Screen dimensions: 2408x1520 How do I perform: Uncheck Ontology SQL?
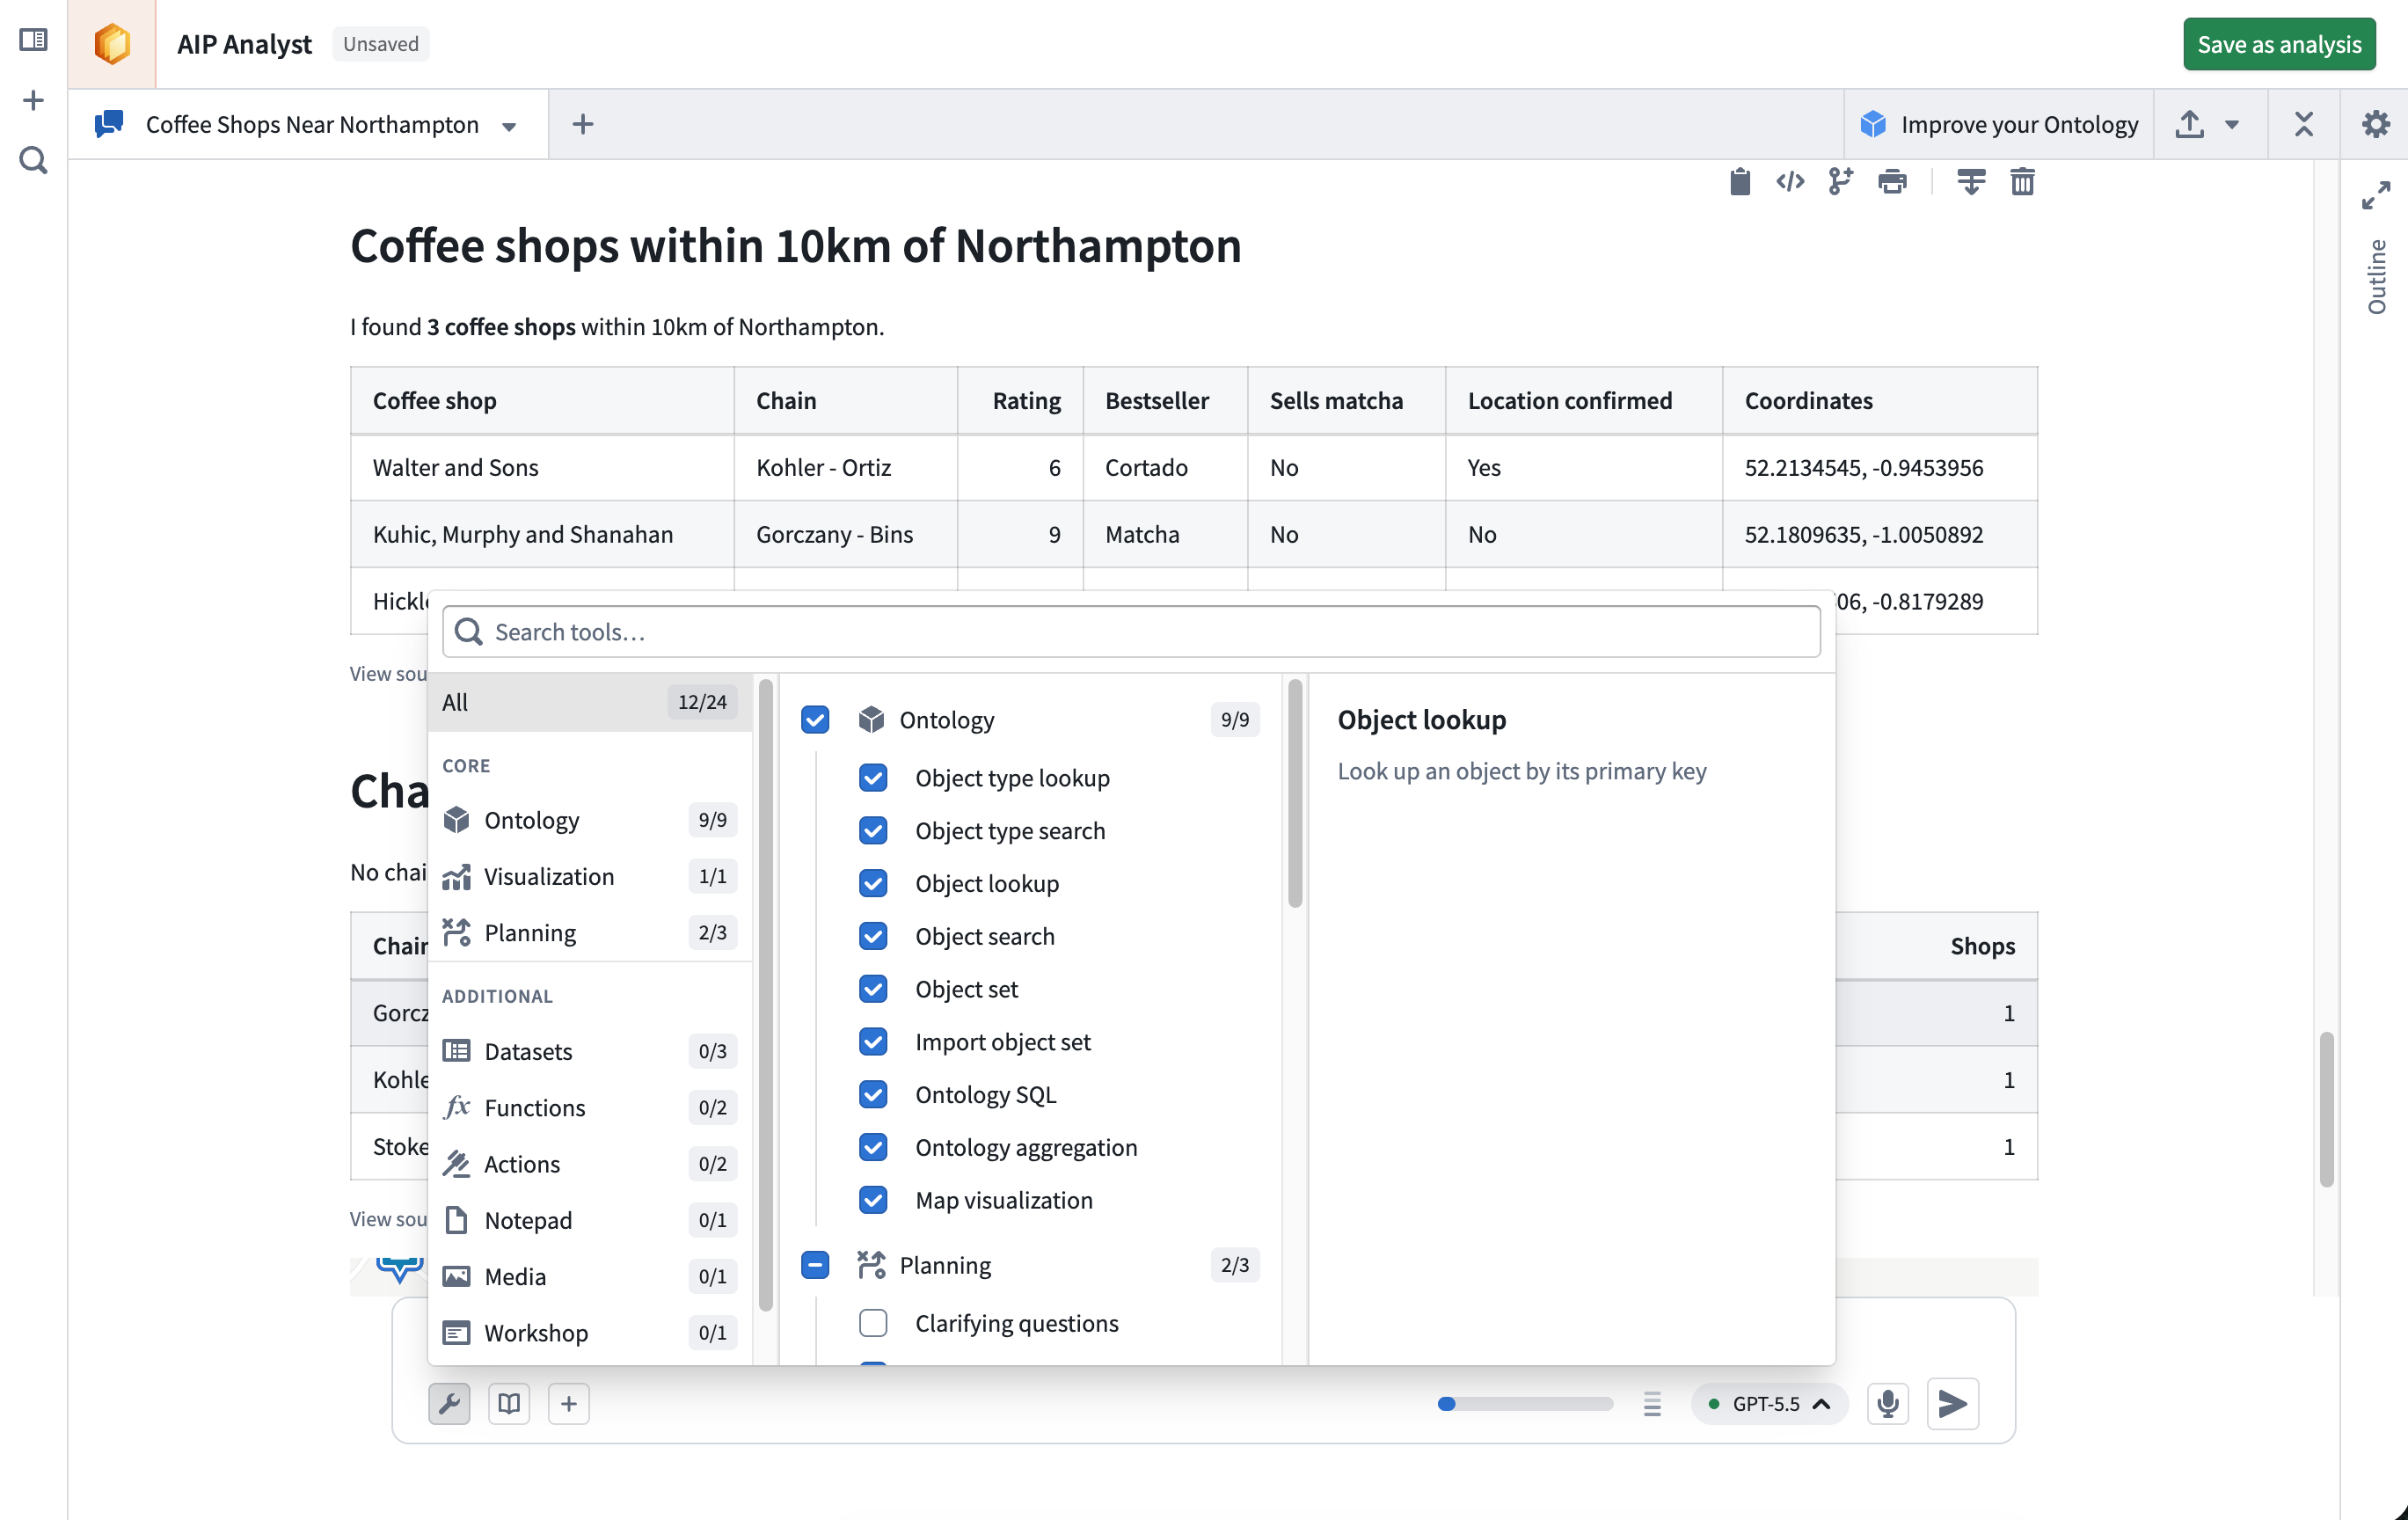coord(873,1095)
